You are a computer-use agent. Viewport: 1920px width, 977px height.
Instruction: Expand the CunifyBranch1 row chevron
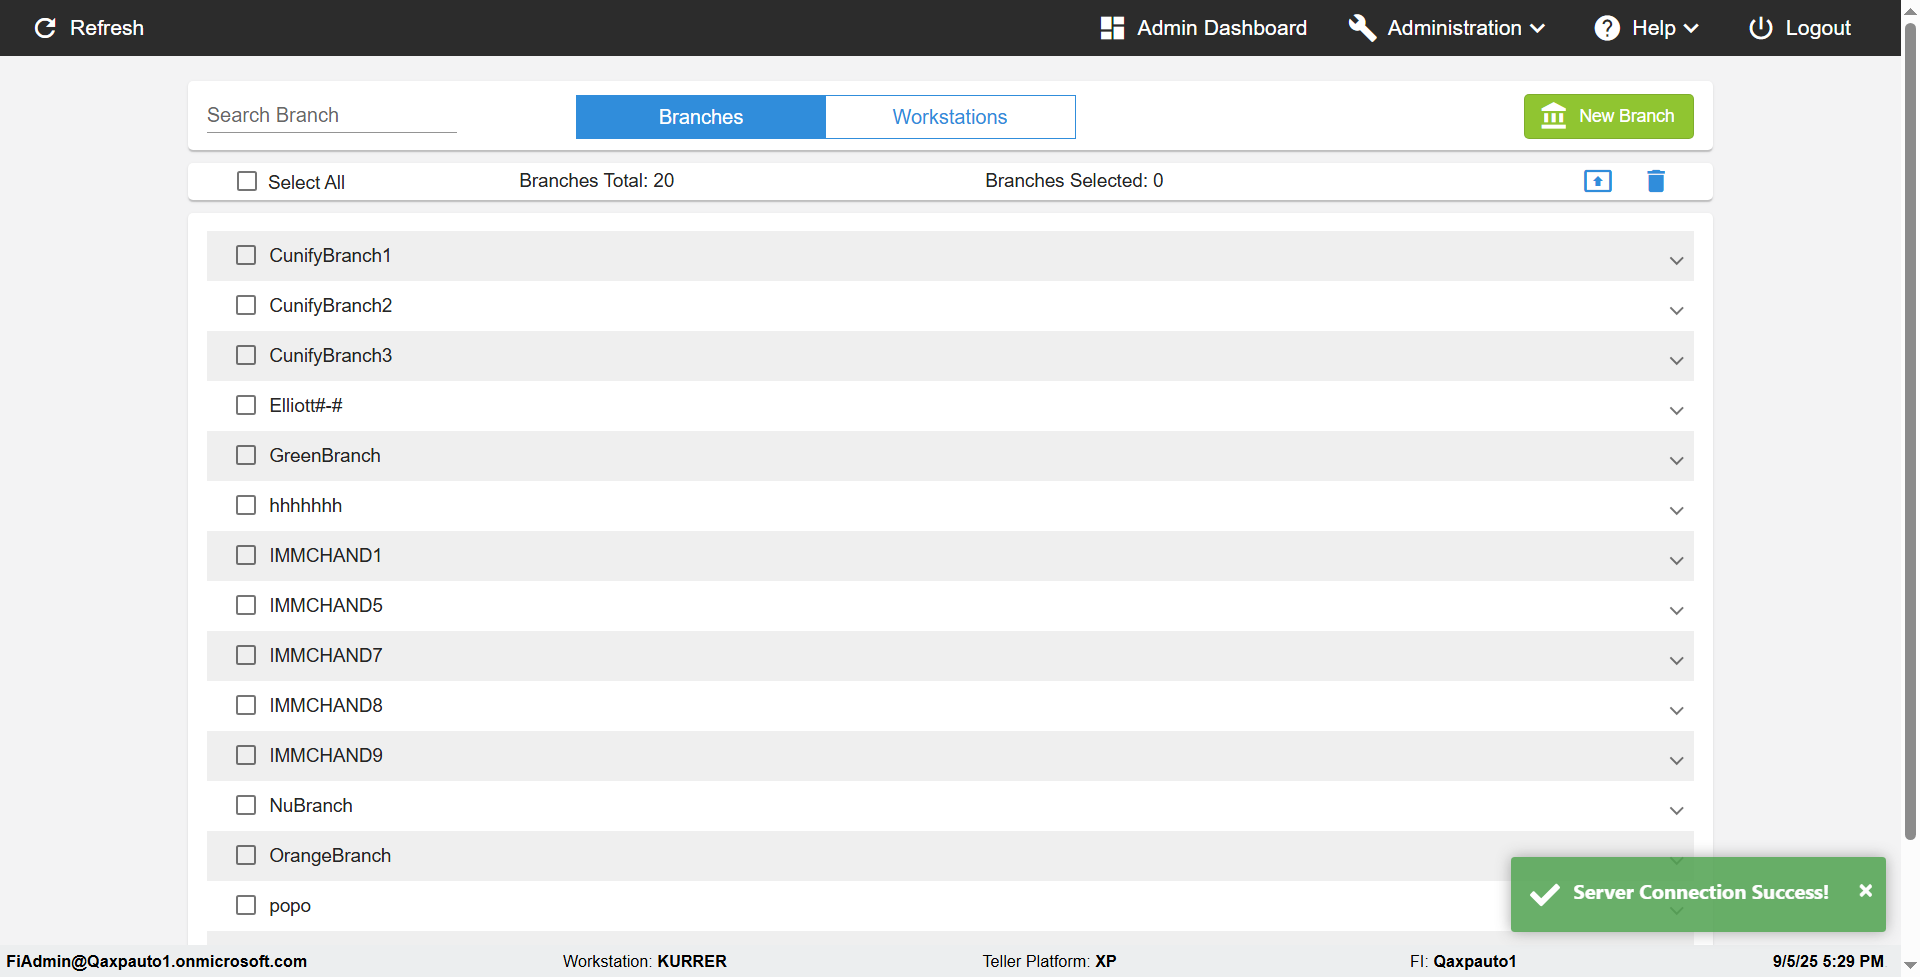pyautogui.click(x=1677, y=261)
